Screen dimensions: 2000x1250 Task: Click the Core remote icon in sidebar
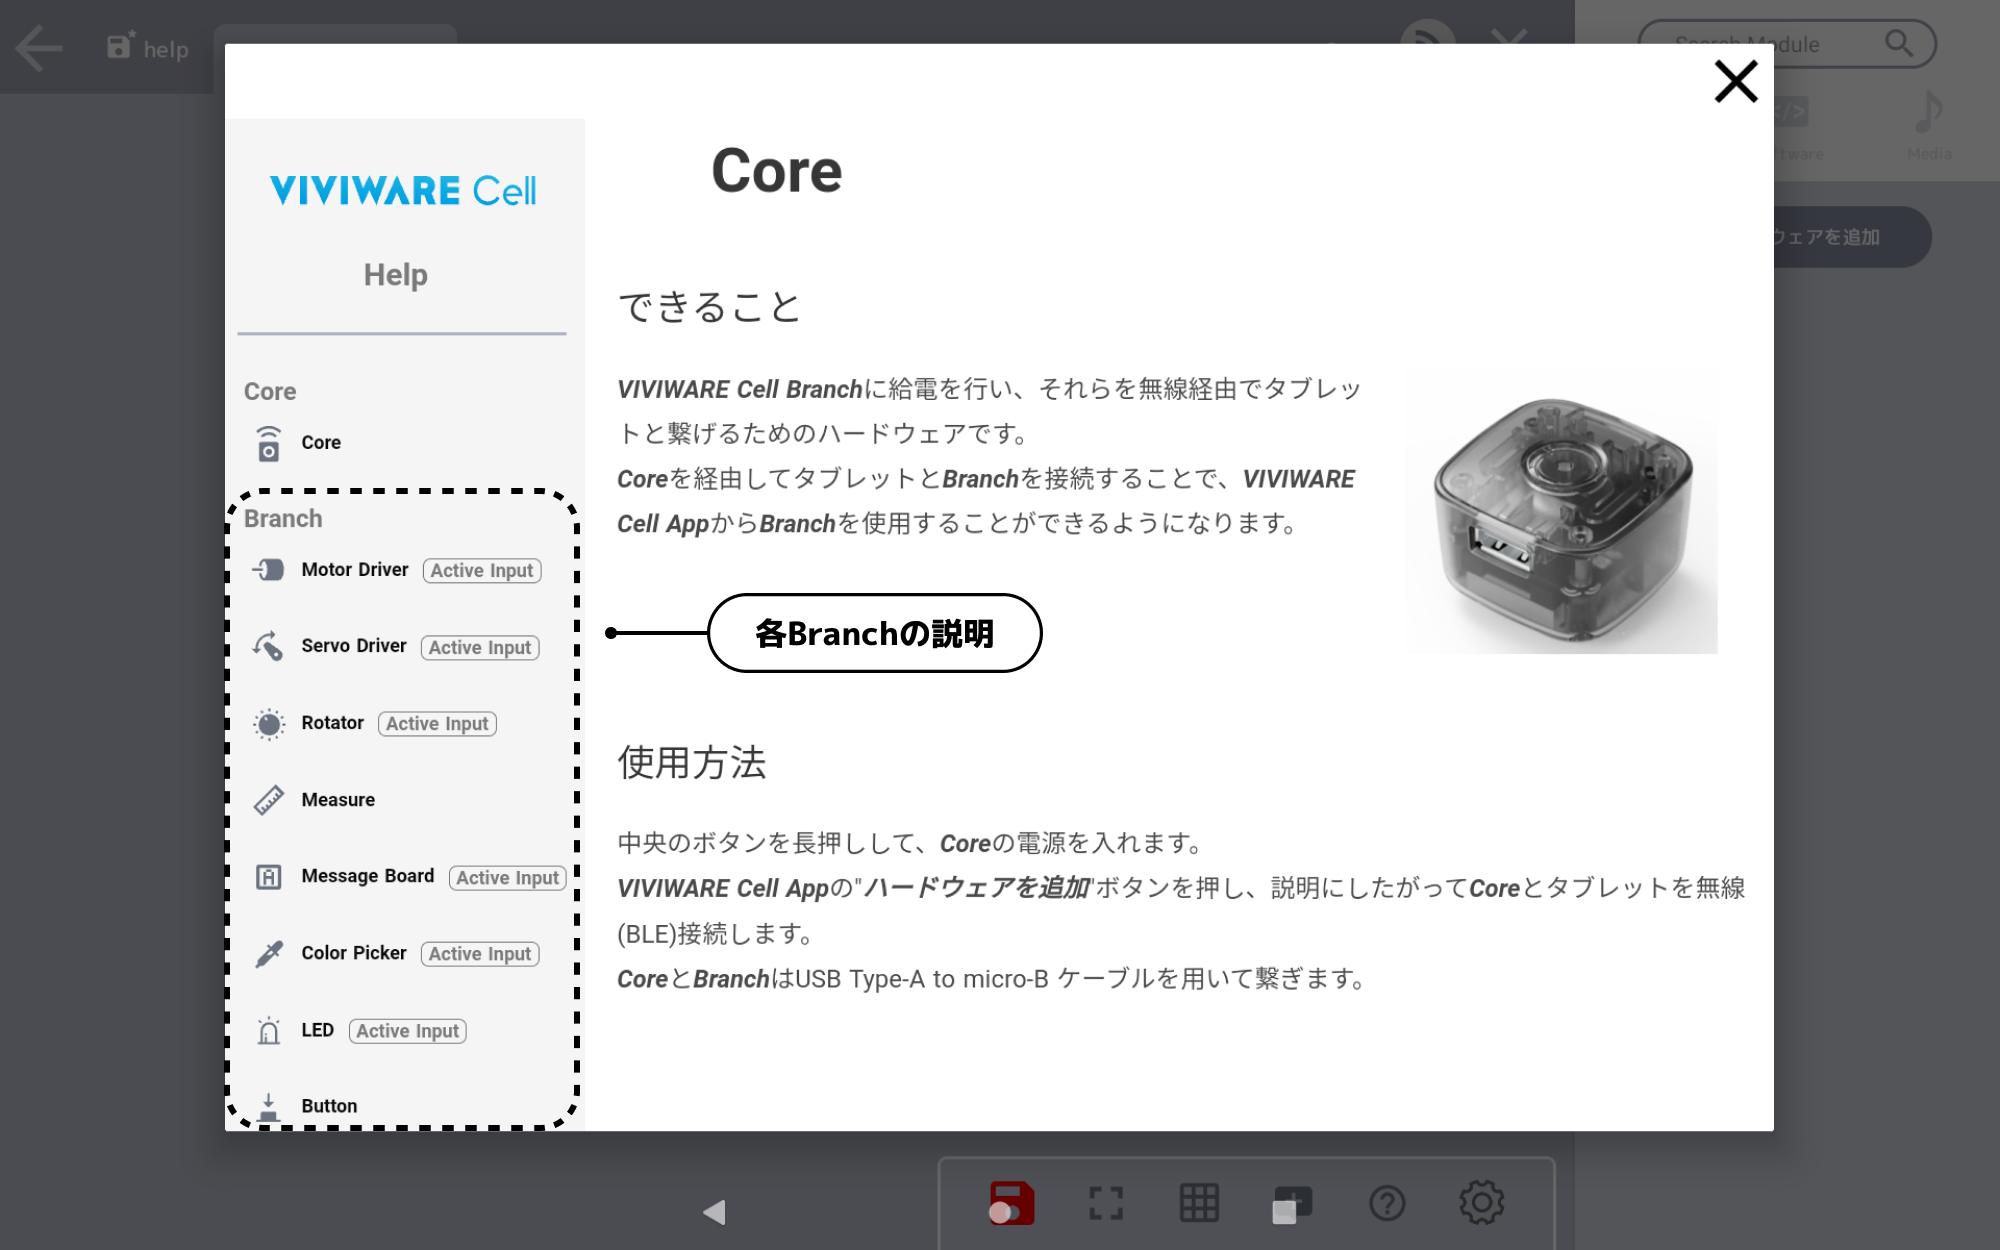pos(268,443)
